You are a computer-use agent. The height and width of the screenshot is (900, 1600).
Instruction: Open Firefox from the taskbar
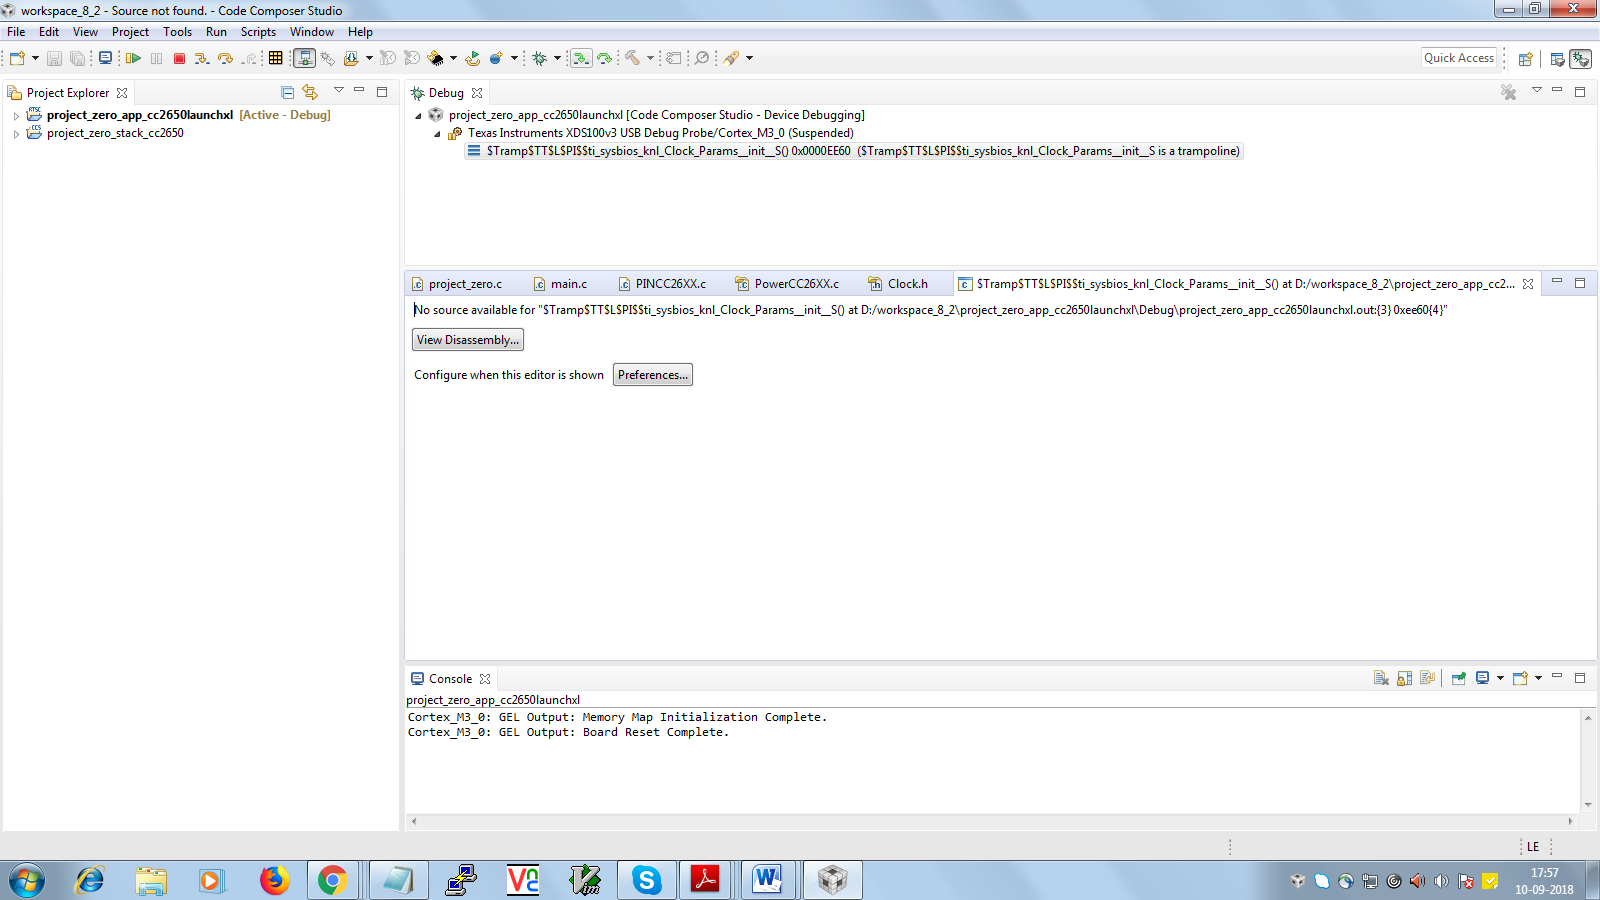(x=274, y=880)
